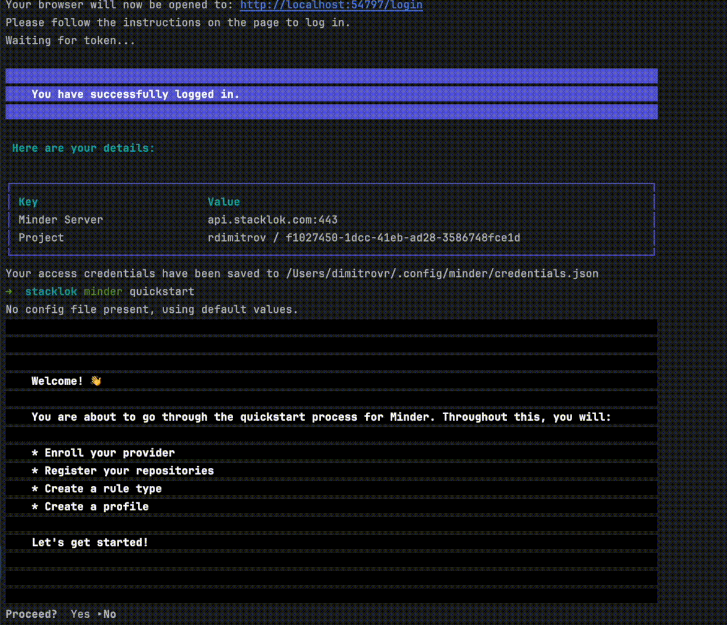Click the credentials.json path line
The height and width of the screenshot is (625, 727).
tap(302, 274)
